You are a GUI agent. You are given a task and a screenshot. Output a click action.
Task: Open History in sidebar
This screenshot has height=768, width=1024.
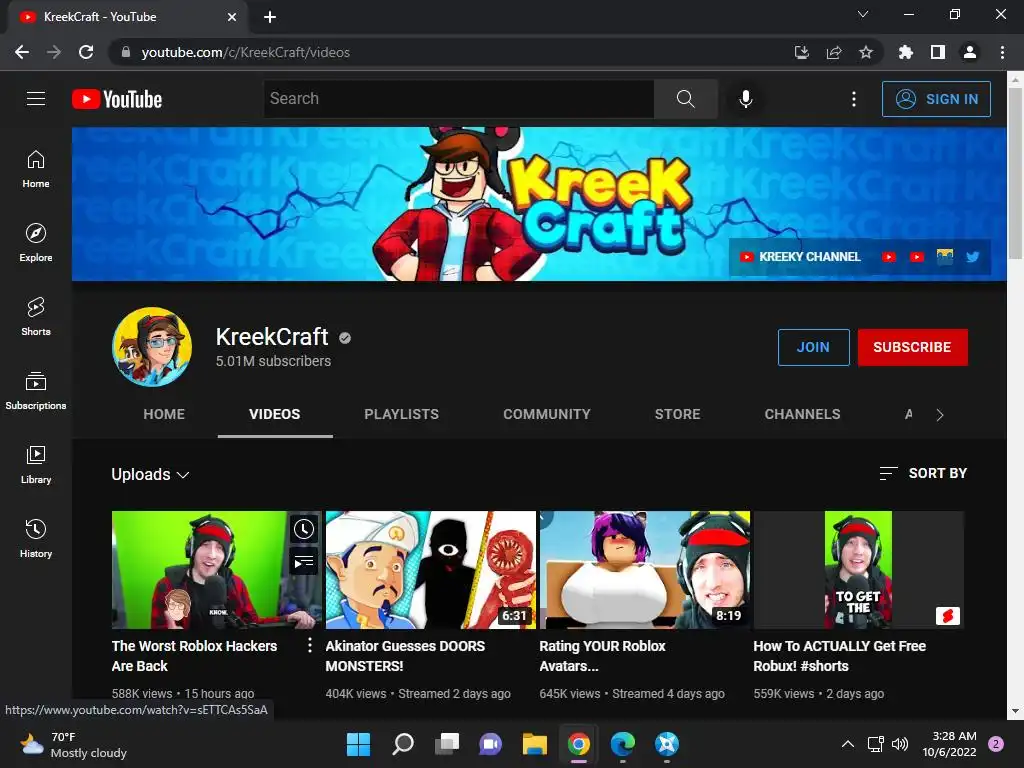click(x=36, y=538)
